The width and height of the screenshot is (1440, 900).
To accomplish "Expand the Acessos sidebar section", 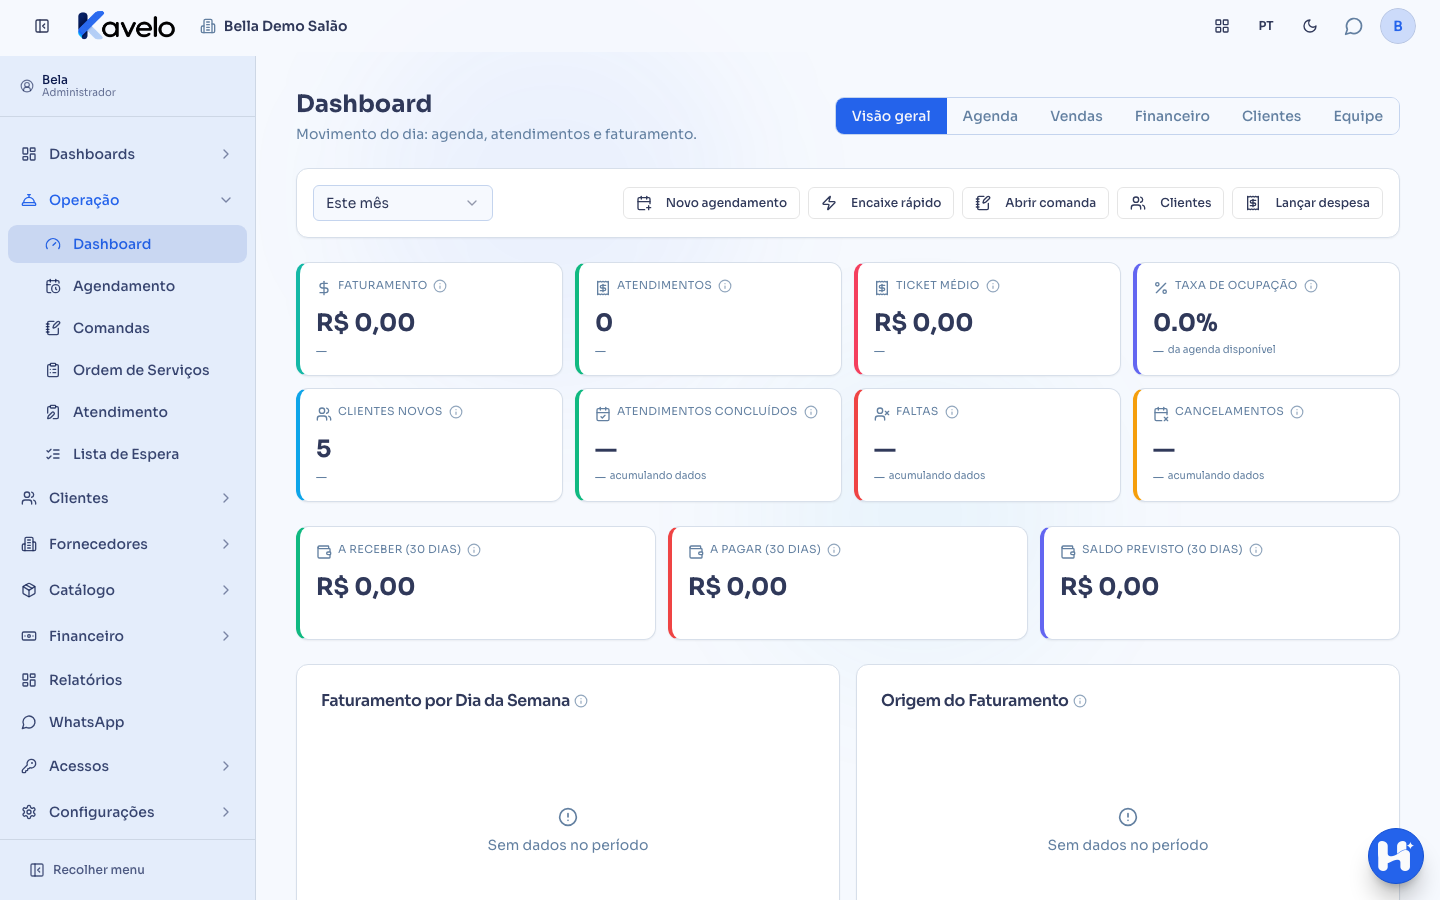I will (x=127, y=766).
